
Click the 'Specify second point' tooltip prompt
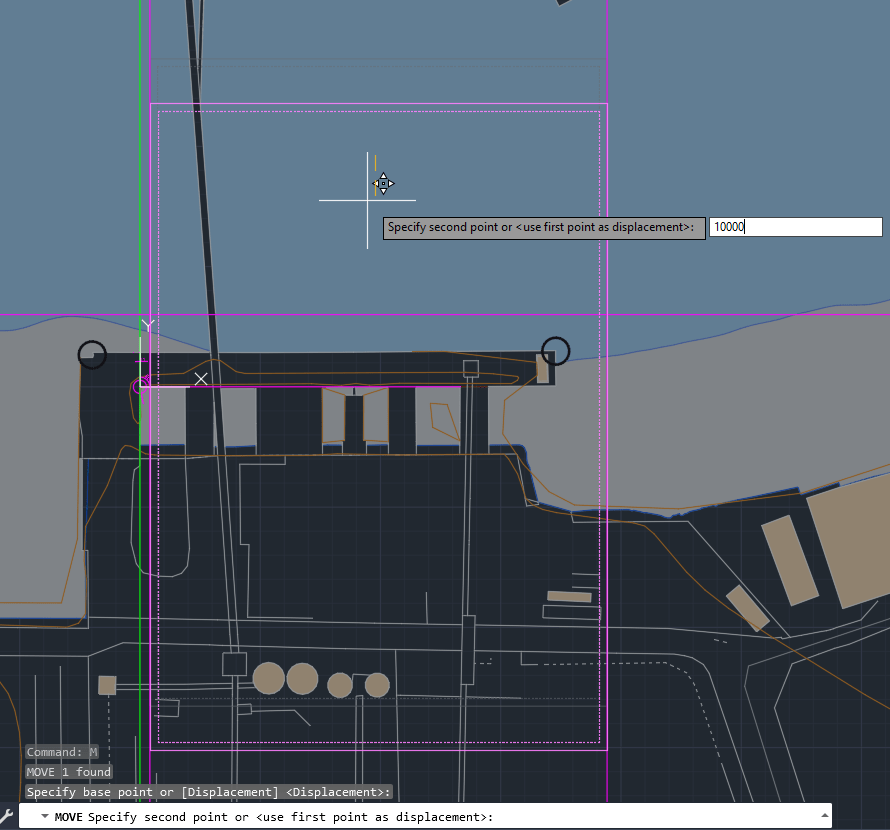pos(541,228)
